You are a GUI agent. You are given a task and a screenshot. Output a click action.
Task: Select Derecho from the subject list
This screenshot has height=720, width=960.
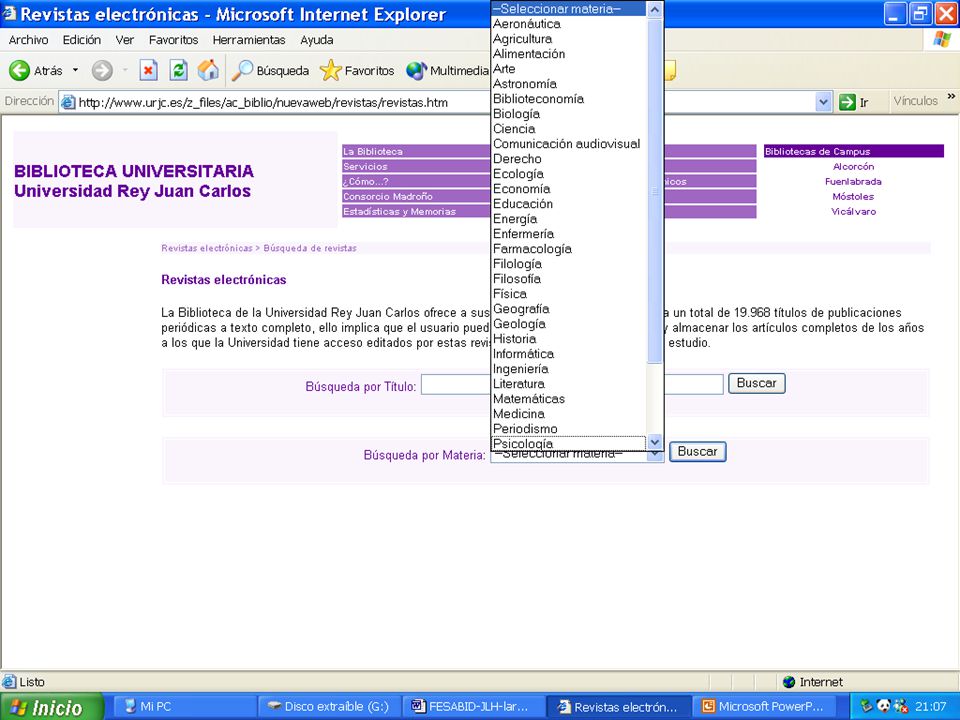(x=569, y=159)
